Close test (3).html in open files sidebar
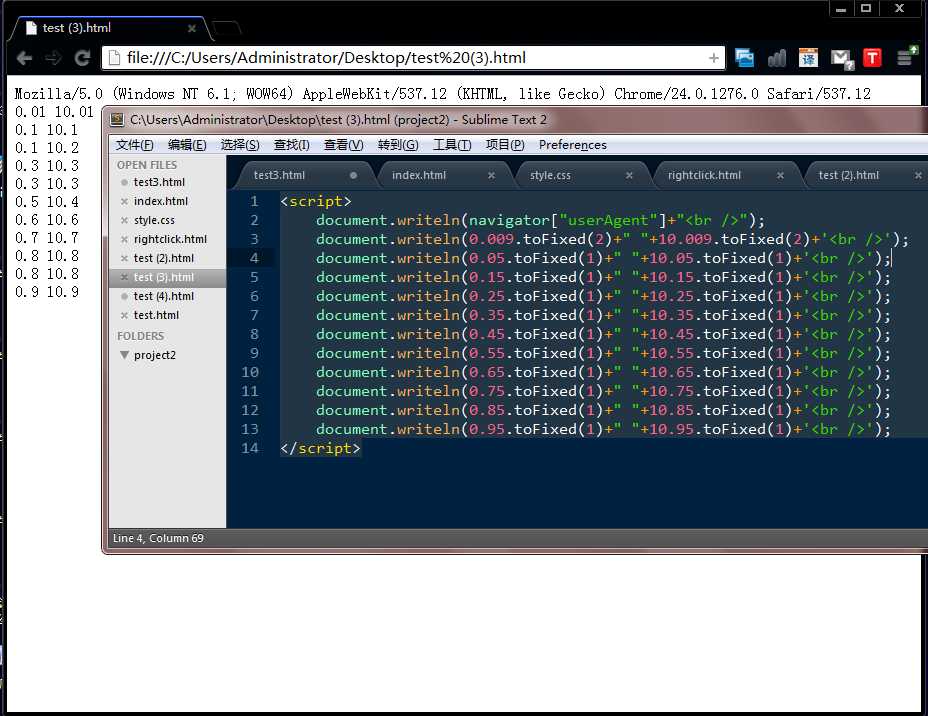 pos(124,277)
